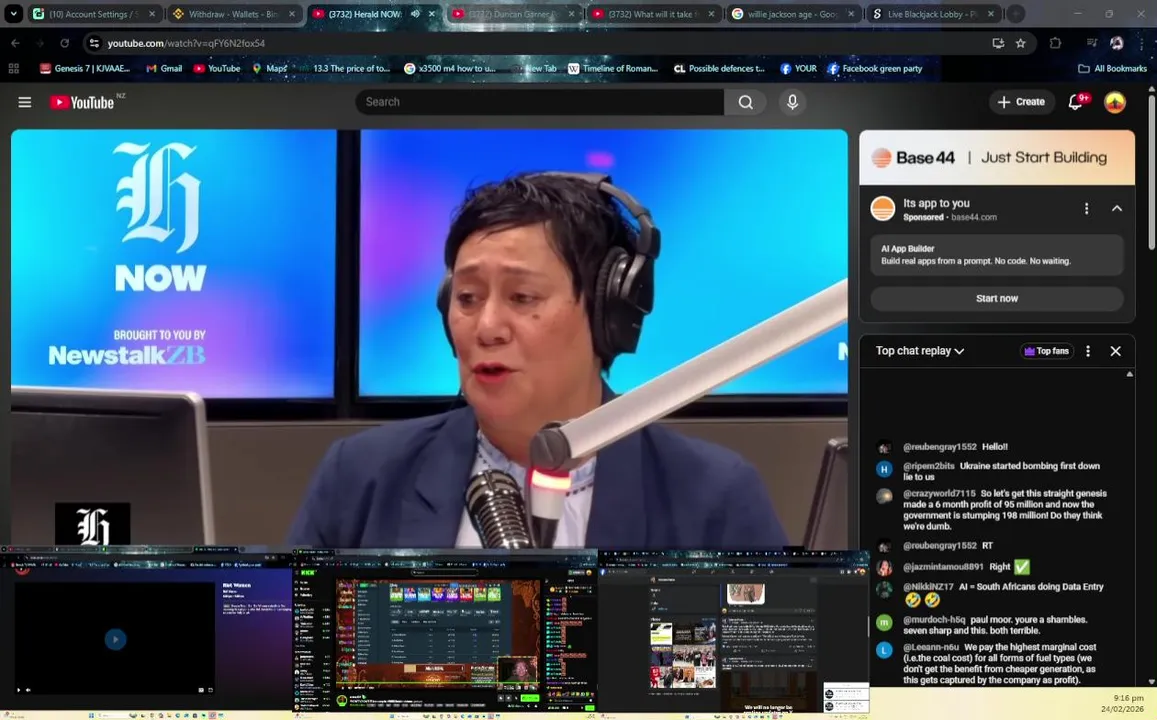Click the install/cast icon in address bar

click(998, 44)
